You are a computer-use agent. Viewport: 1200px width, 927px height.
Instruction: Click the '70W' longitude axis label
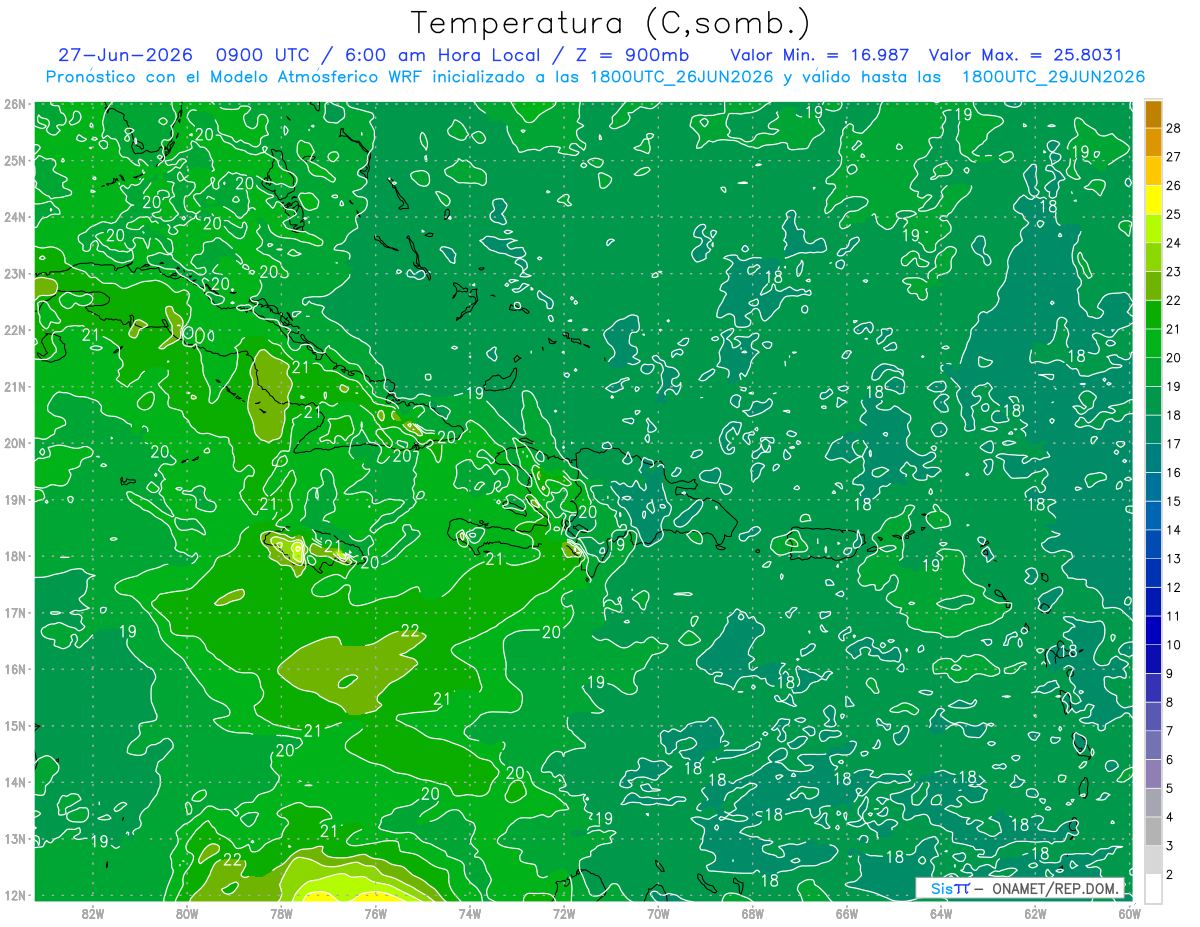tap(657, 913)
